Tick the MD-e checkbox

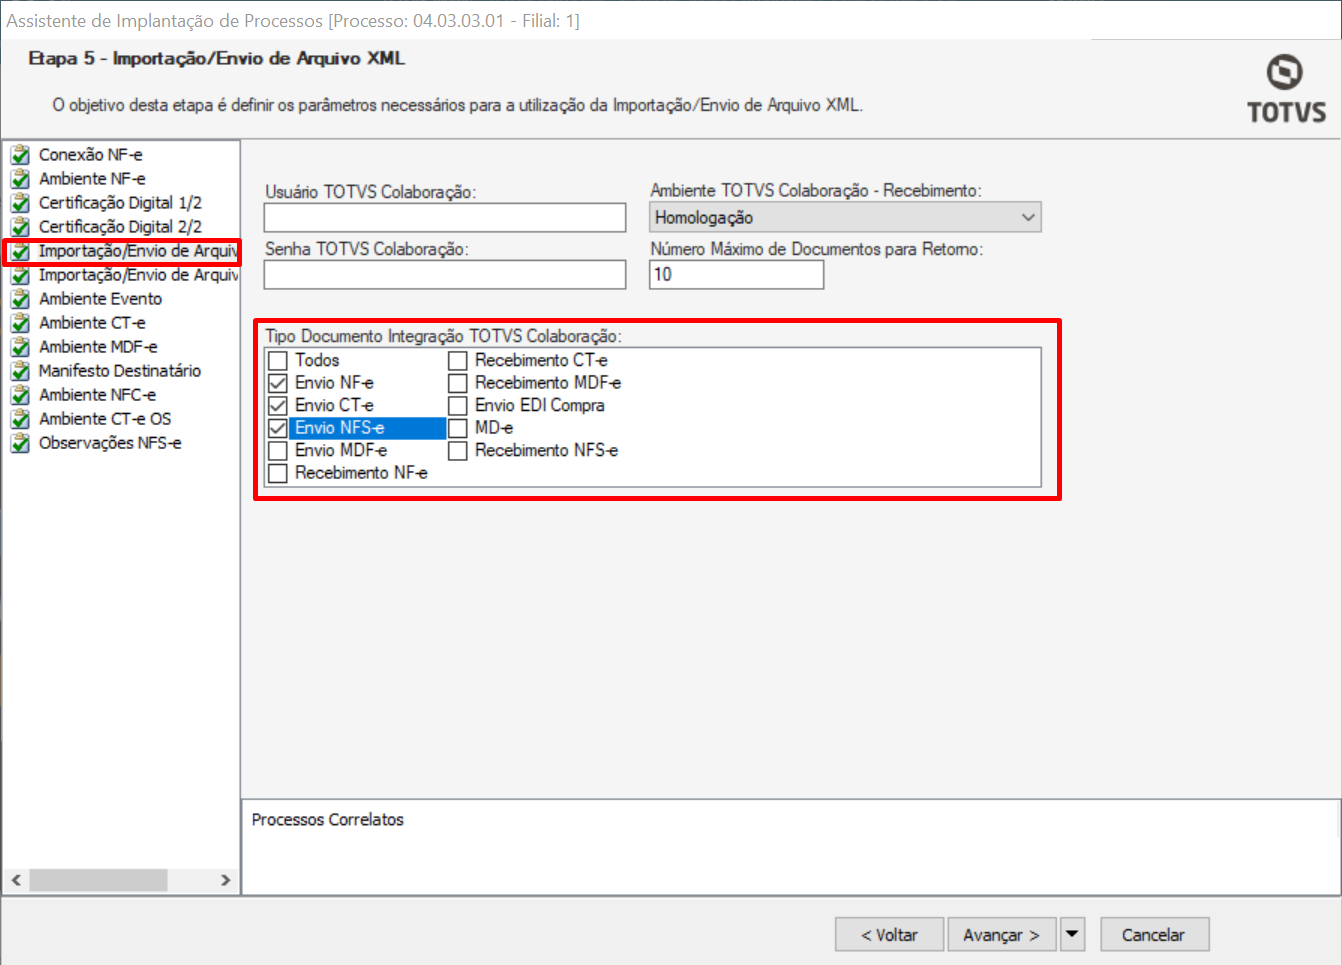[x=458, y=428]
